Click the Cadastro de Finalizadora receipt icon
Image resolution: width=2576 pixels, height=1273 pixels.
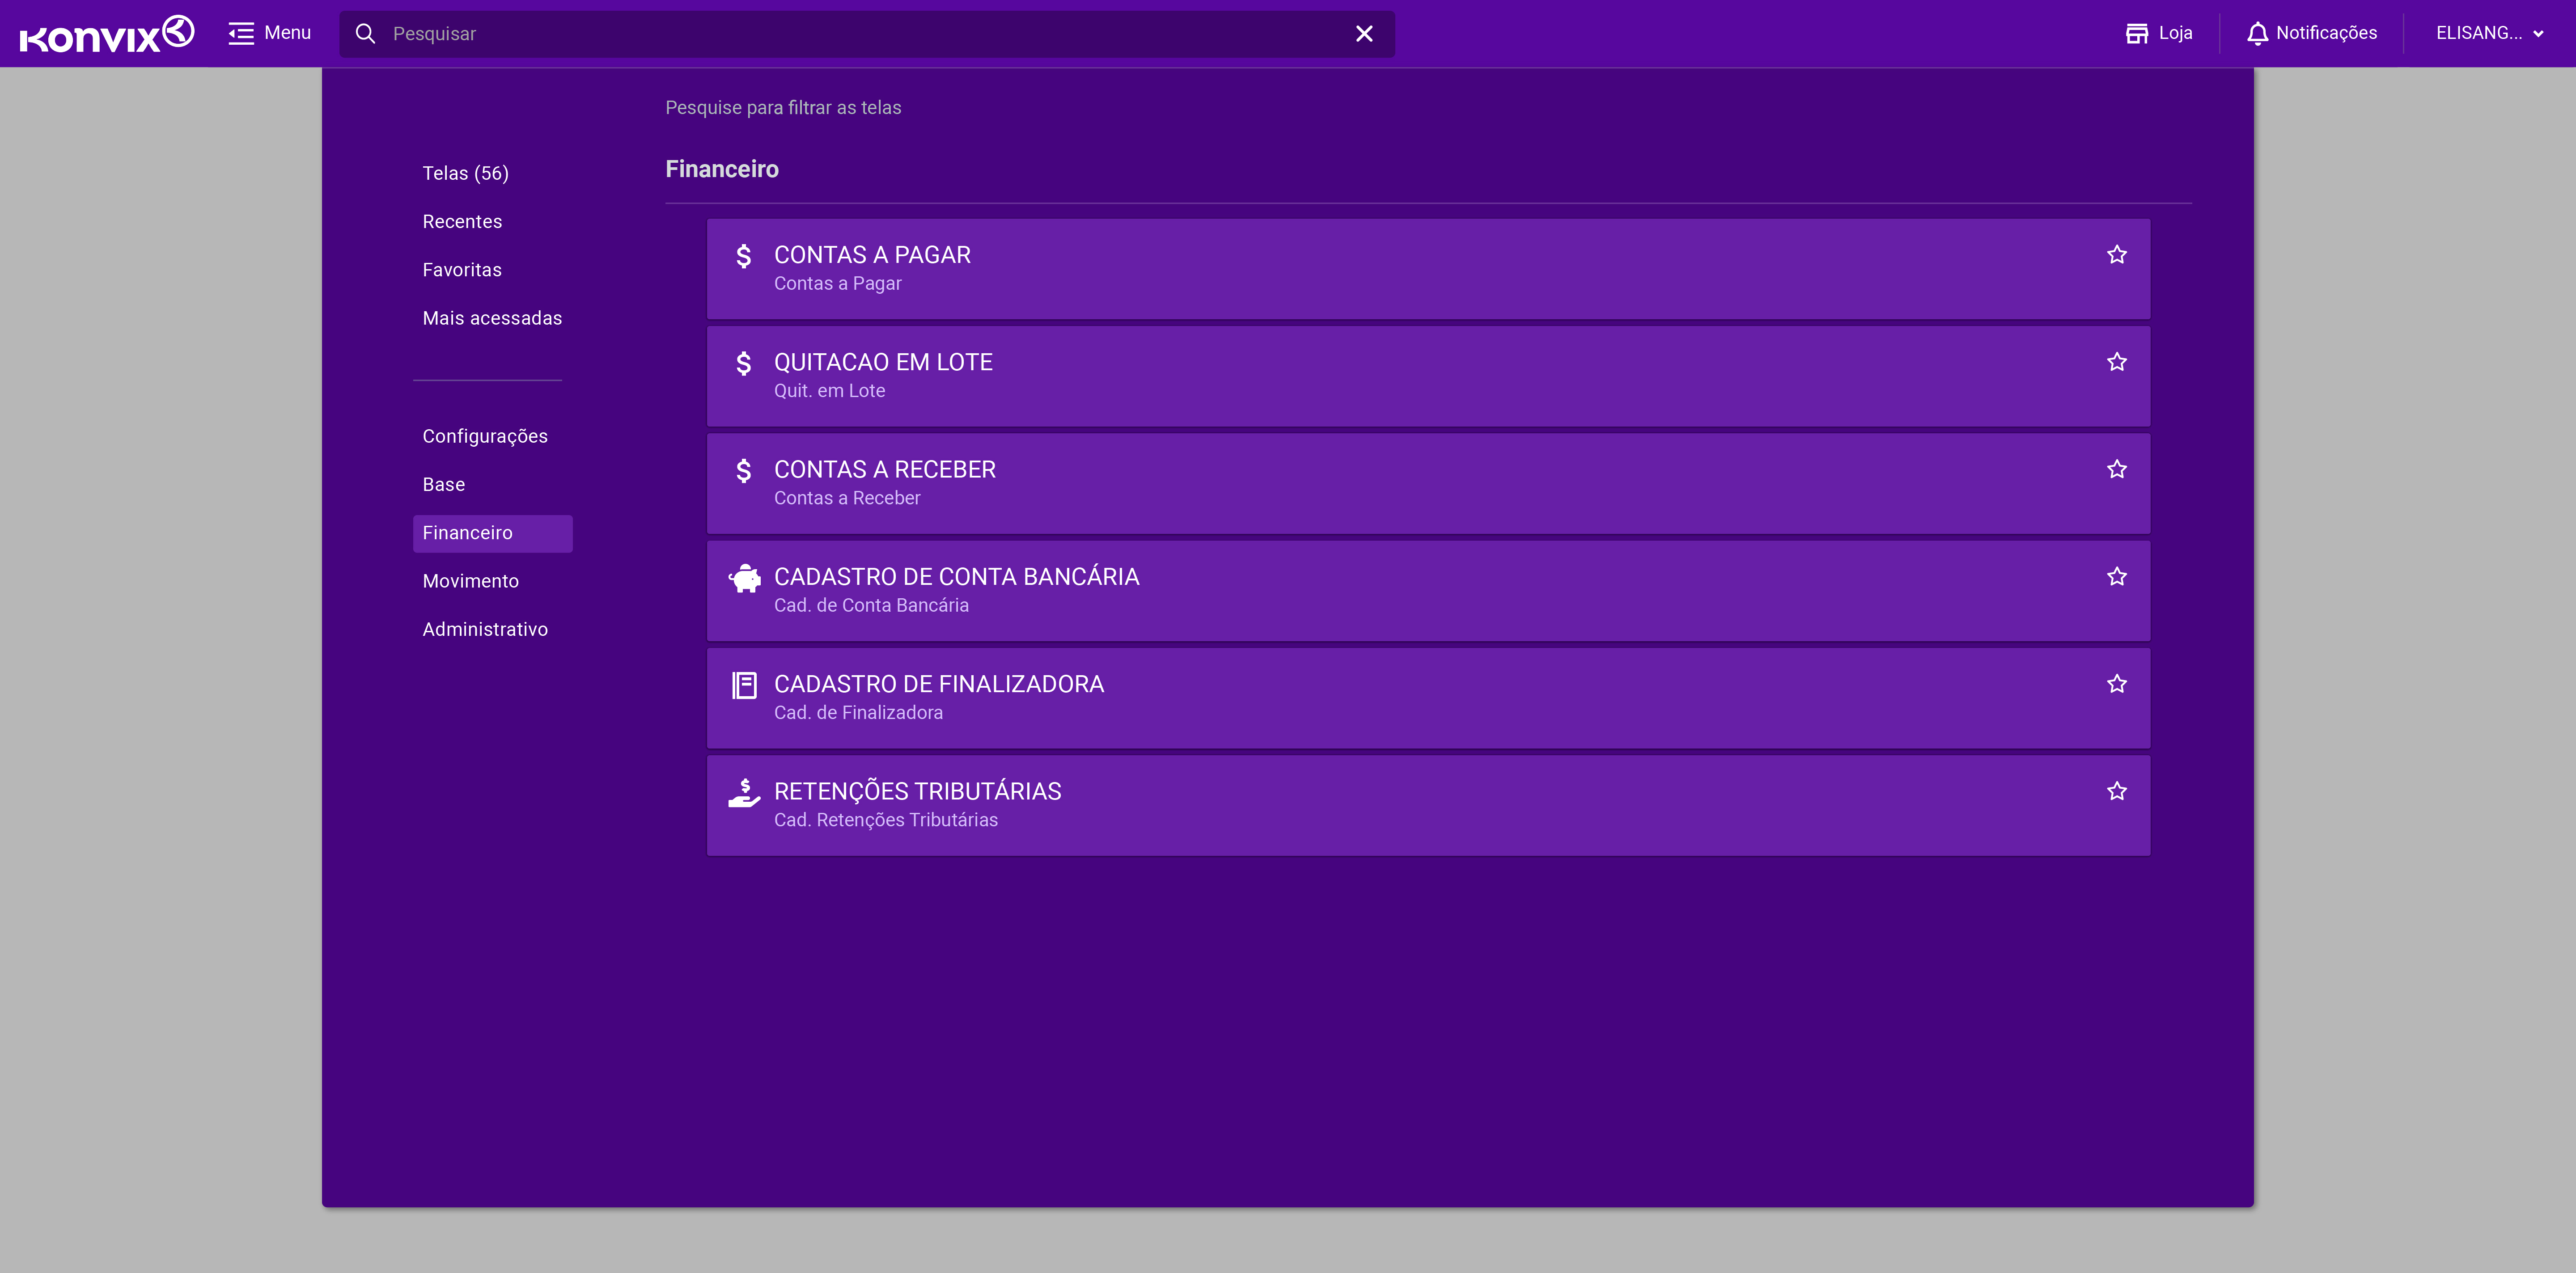[744, 685]
